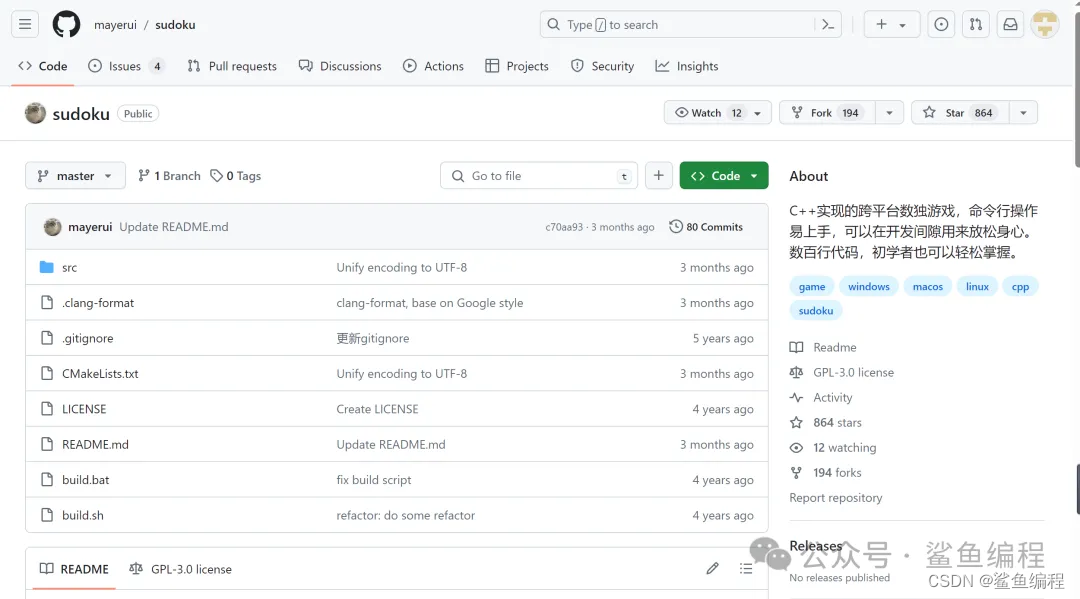
Task: Open the GPL-3.0 license sidebar link
Action: click(x=842, y=372)
